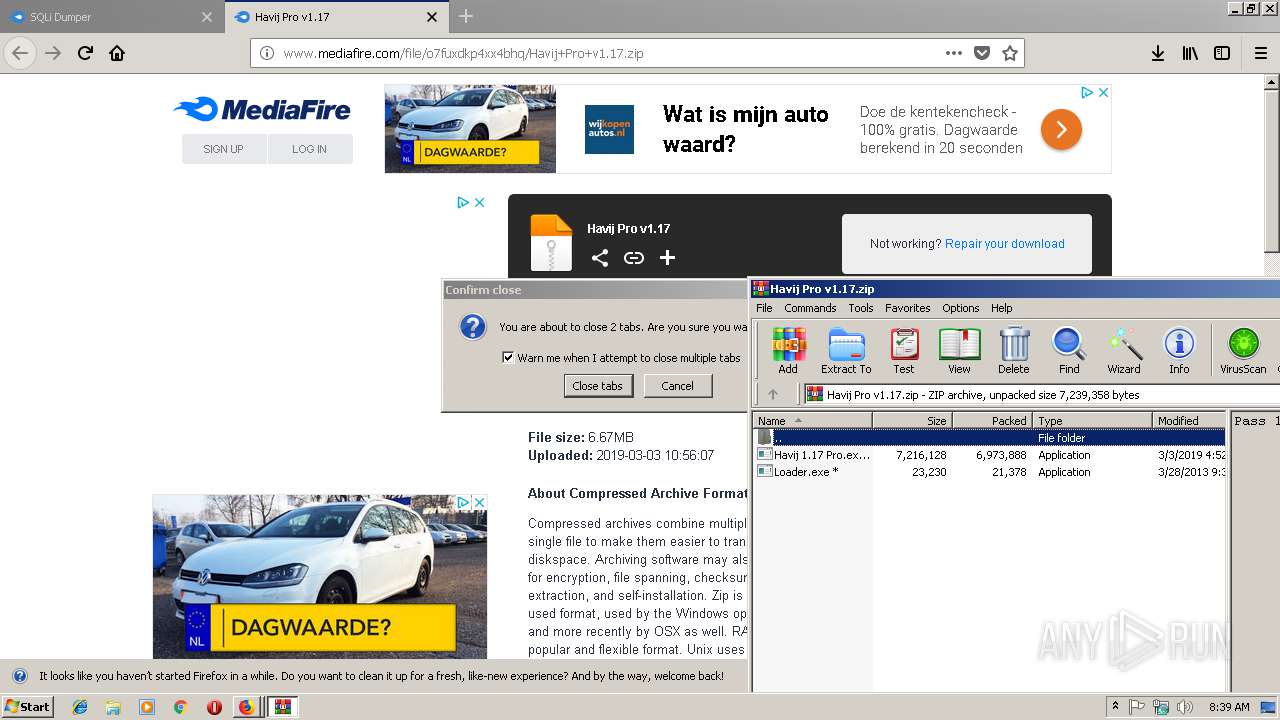Image resolution: width=1280 pixels, height=720 pixels.
Task: Click the MediaFire share icon
Action: [600, 258]
